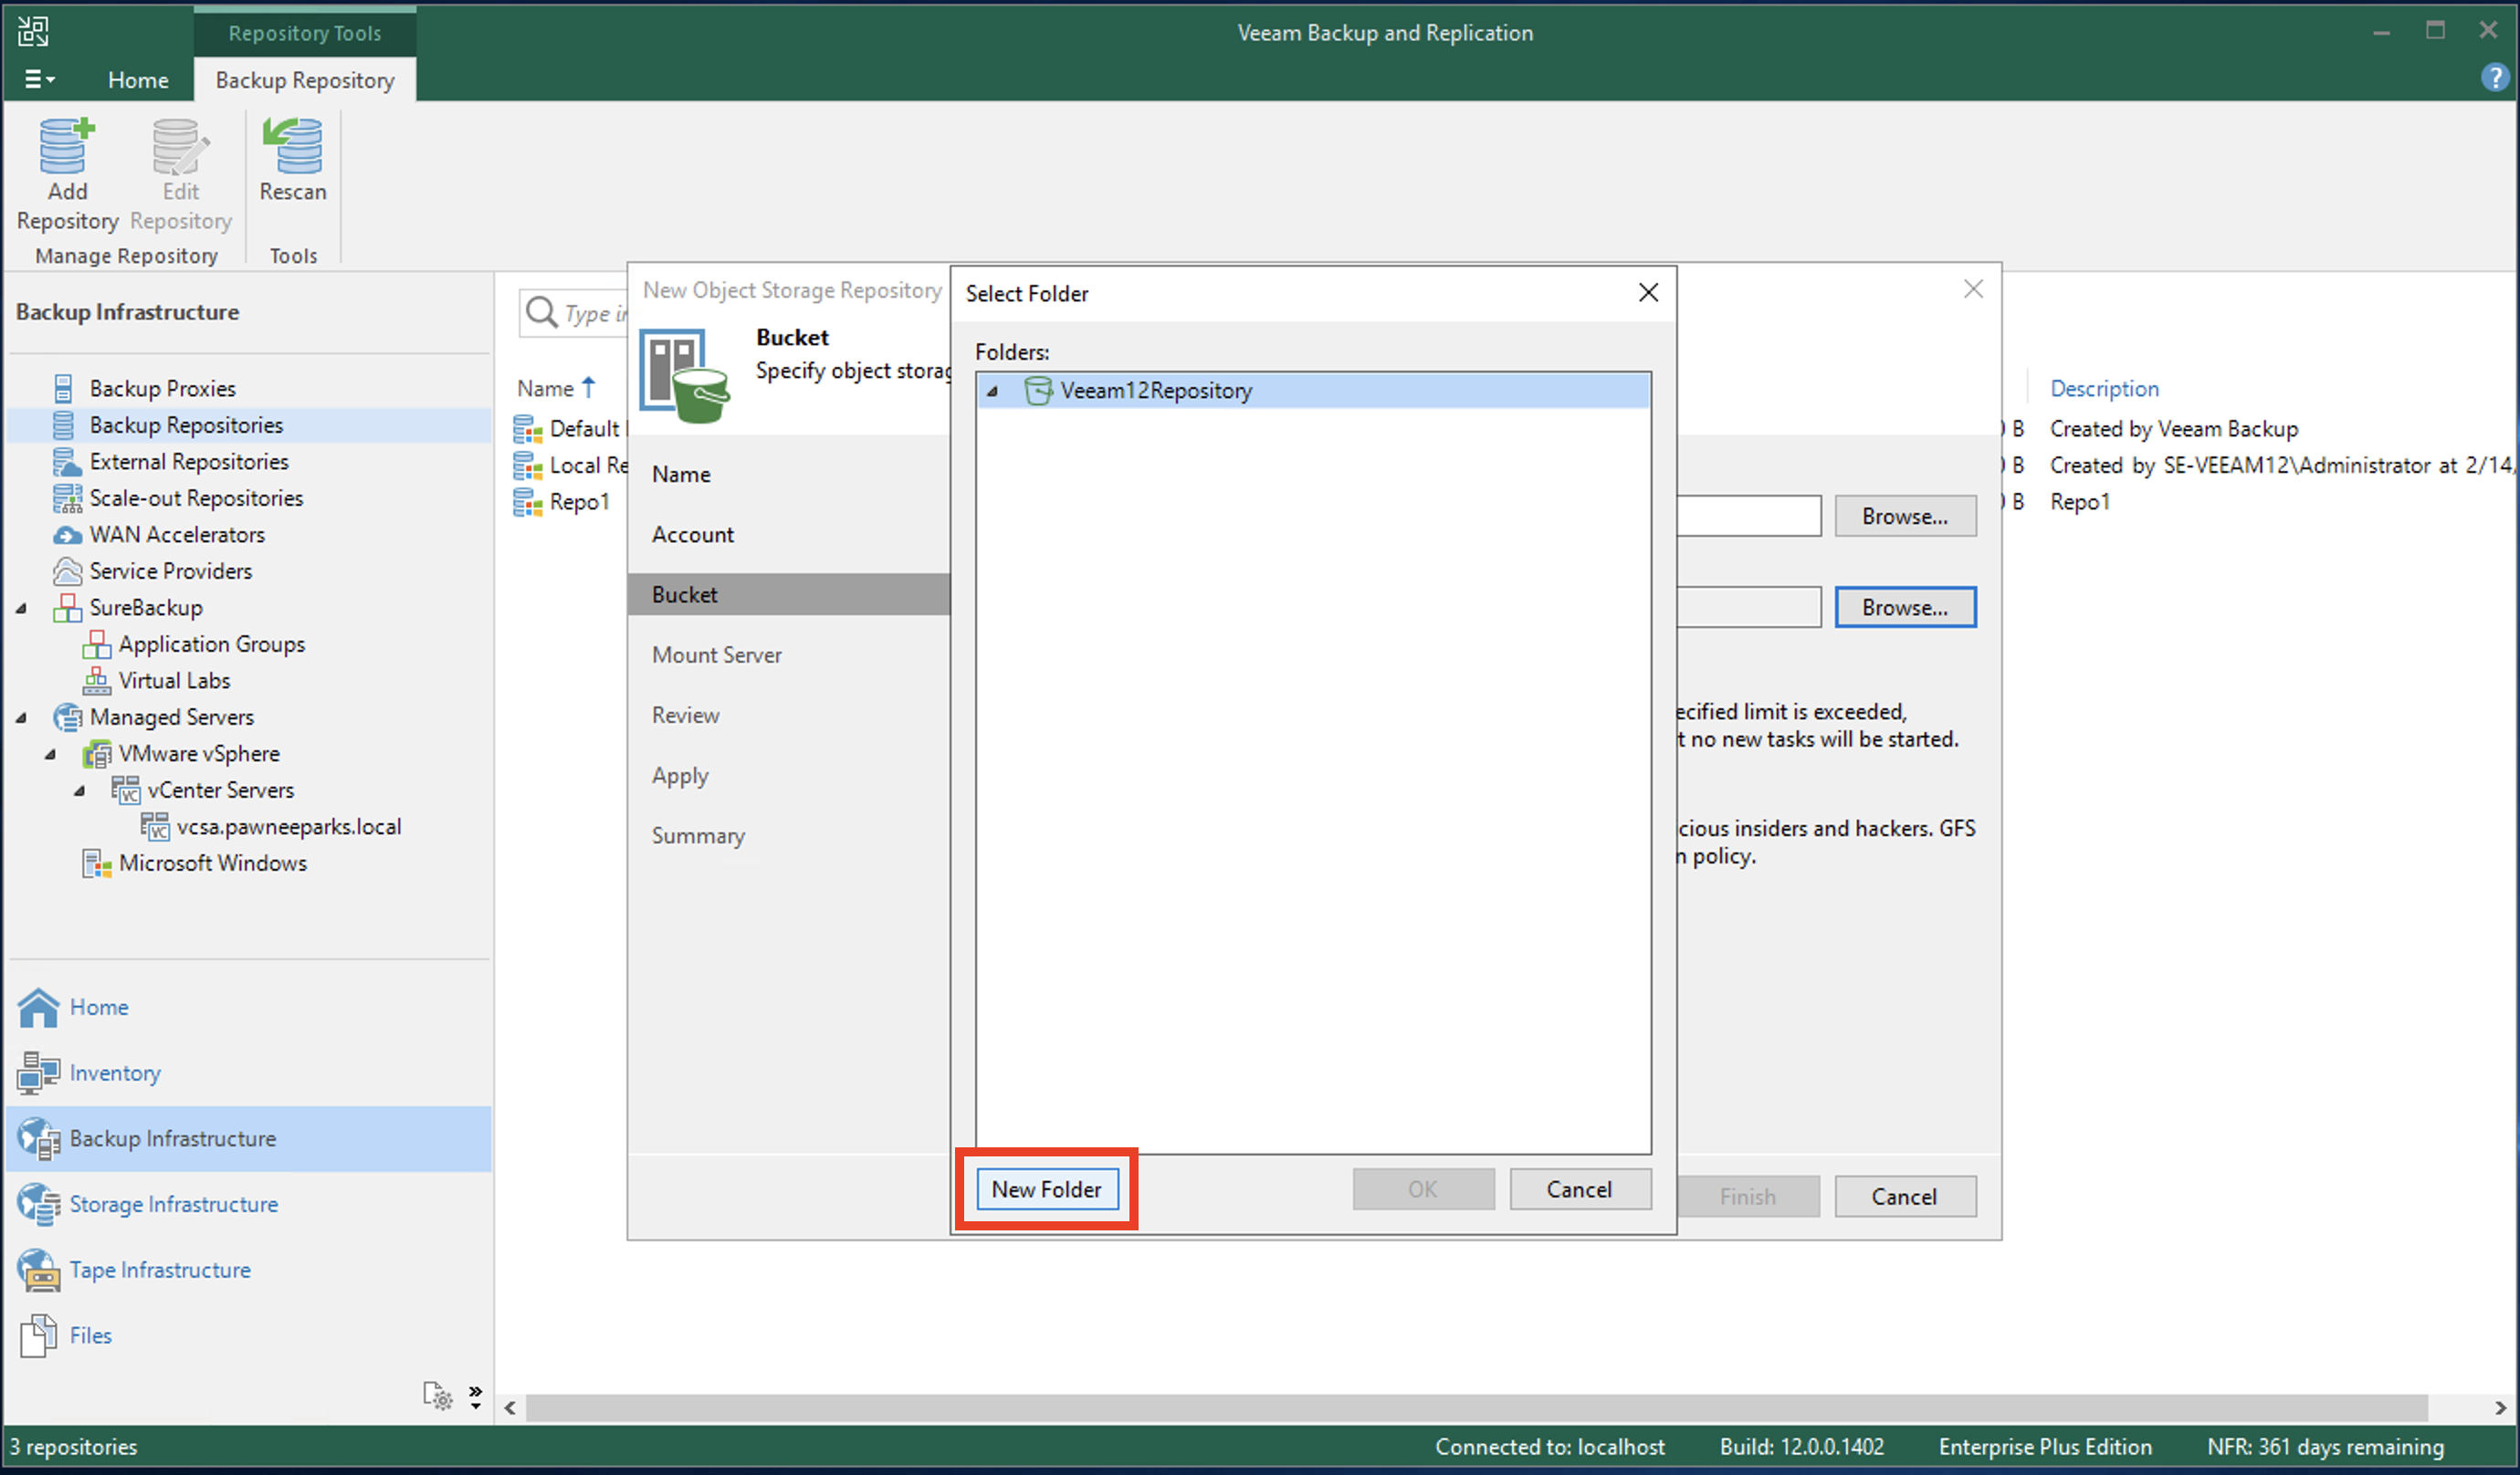Image resolution: width=2520 pixels, height=1475 pixels.
Task: Open the Files navigation pane
Action: pos(90,1335)
